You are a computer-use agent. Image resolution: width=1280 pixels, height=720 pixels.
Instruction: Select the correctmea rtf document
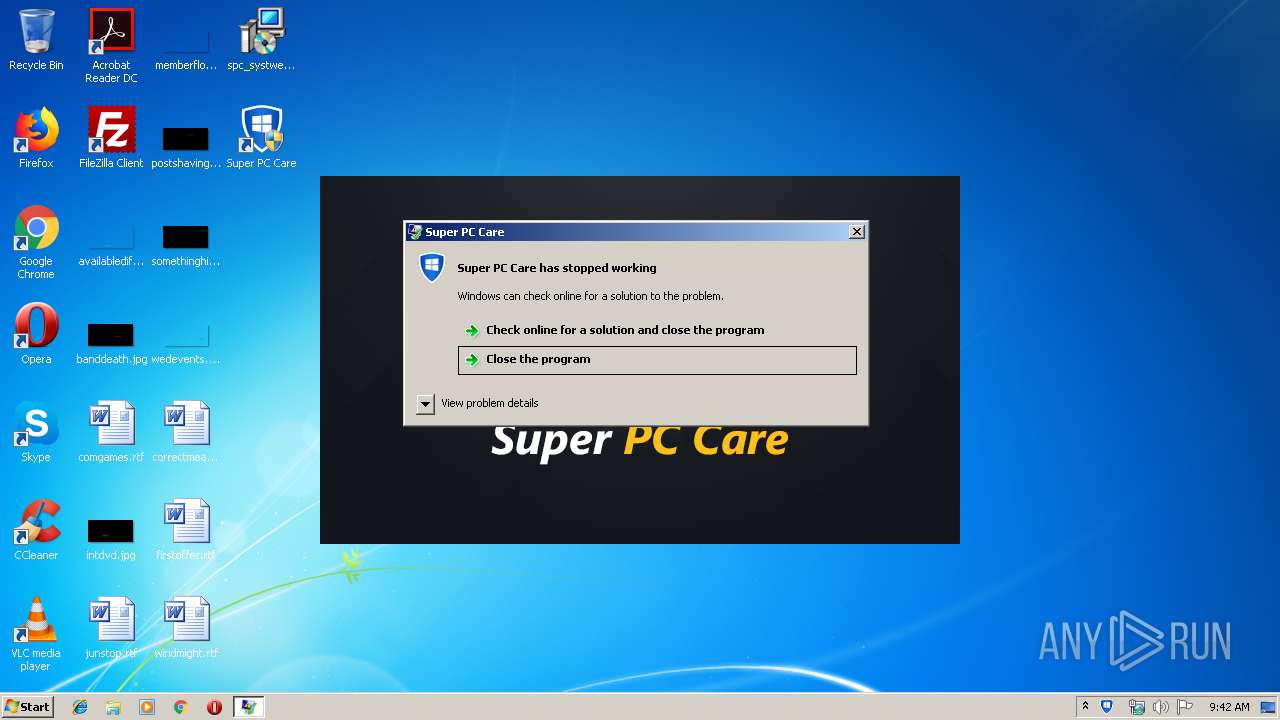pos(186,432)
